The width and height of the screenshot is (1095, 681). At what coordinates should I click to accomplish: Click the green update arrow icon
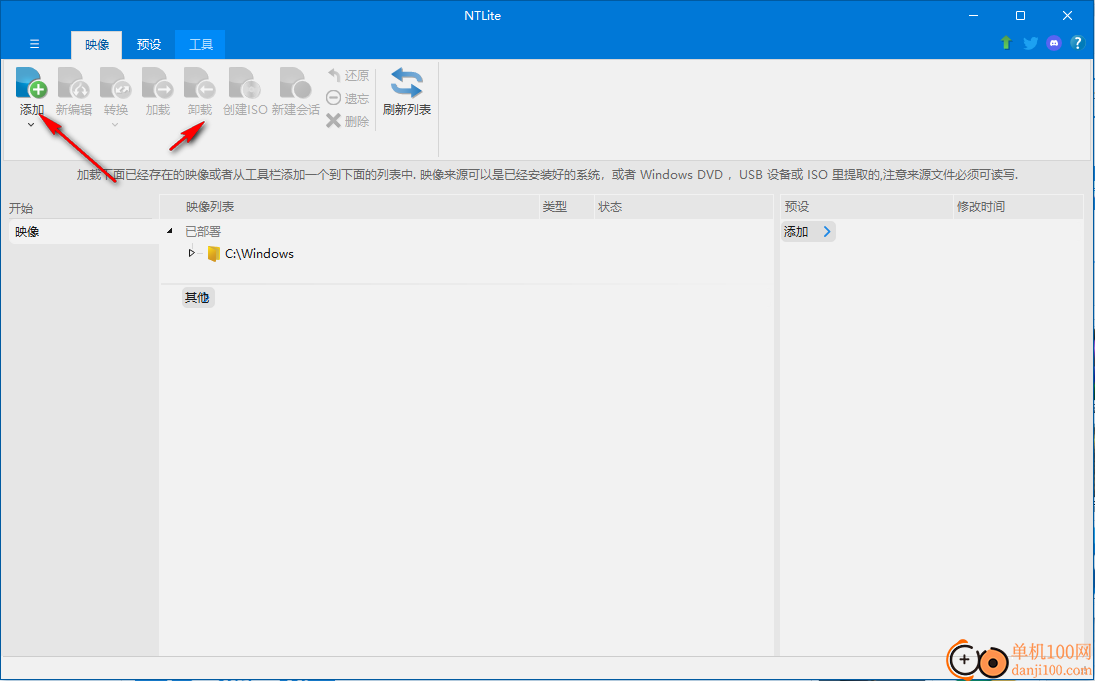click(x=1006, y=43)
